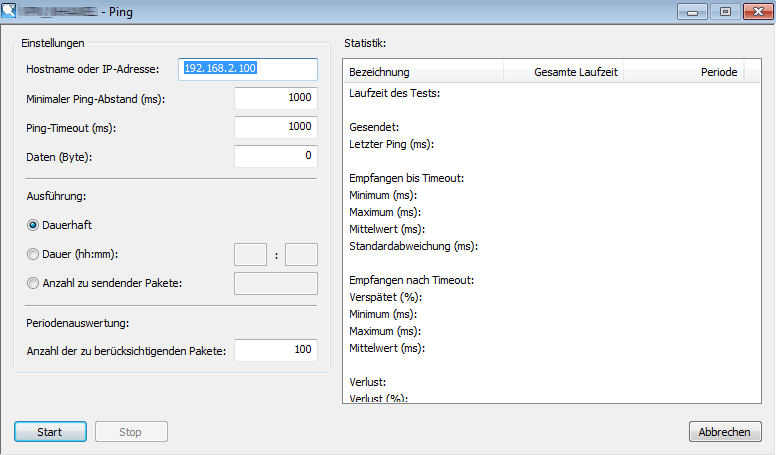This screenshot has height=455, width=776.
Task: Click the minutes box for Dauer
Action: point(301,254)
